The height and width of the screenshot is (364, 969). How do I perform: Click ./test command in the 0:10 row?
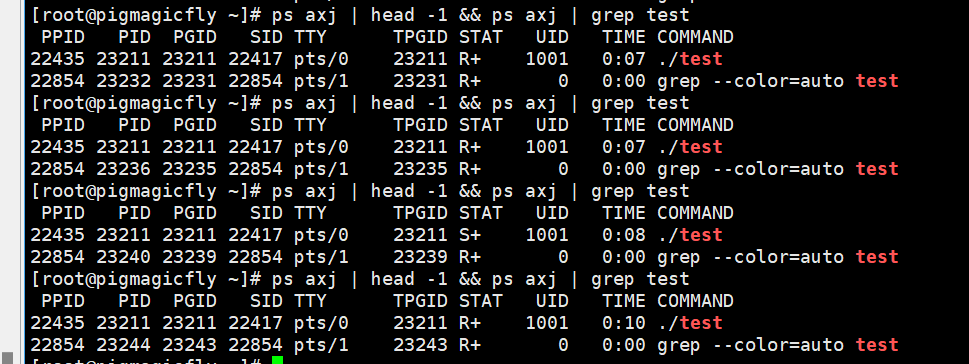coord(690,323)
